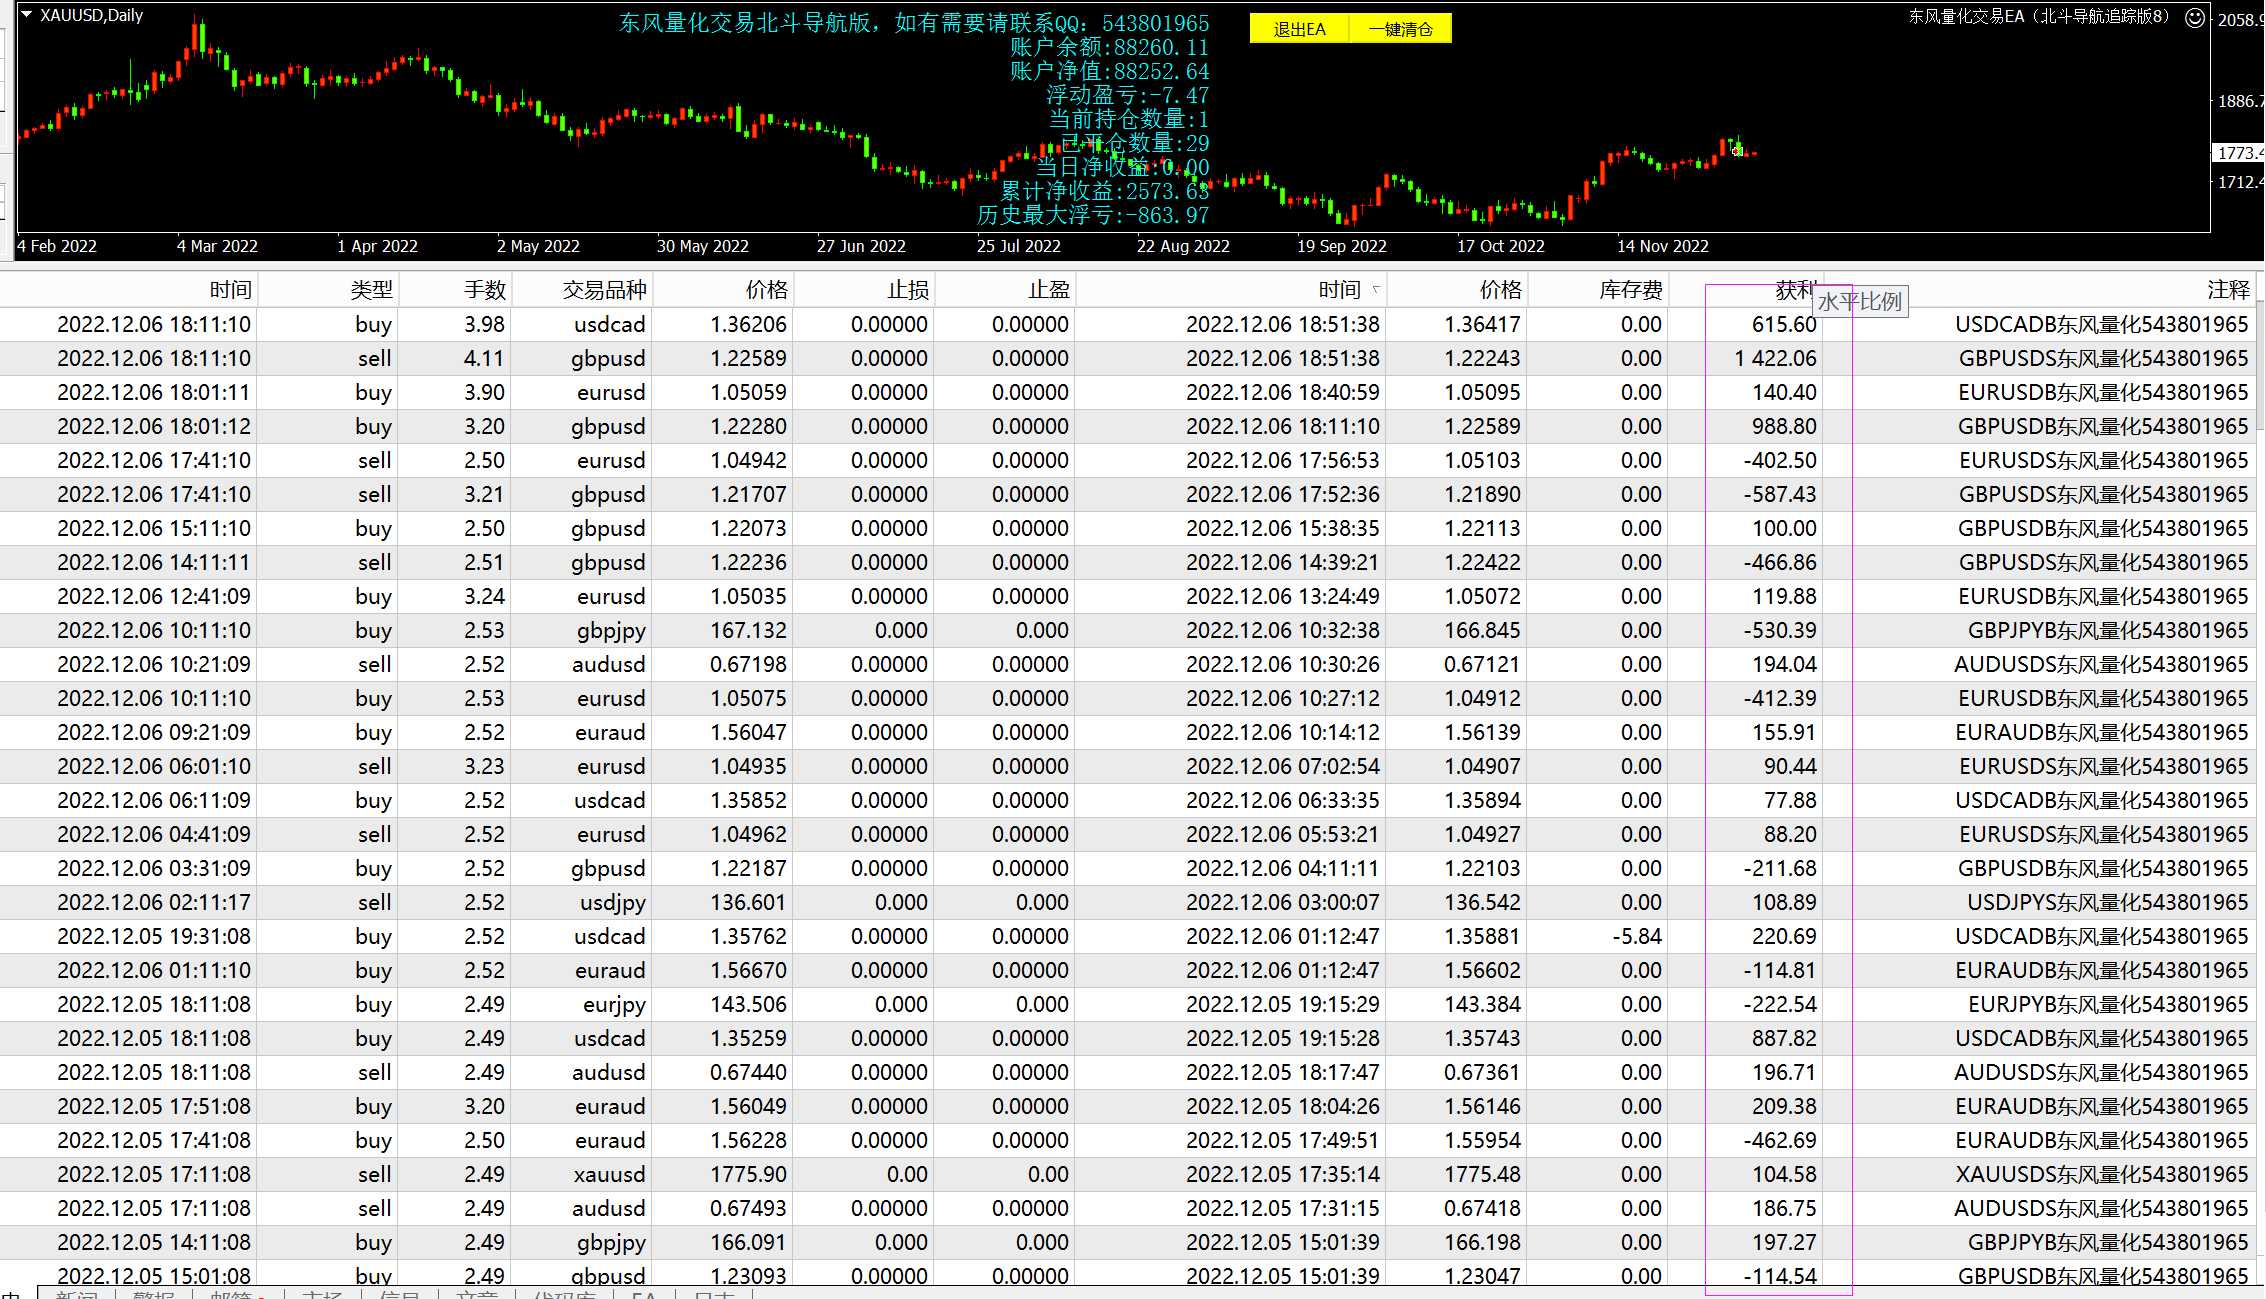
Task: Select the comment EURJPYB东风量化543801965
Action: click(2108, 1004)
